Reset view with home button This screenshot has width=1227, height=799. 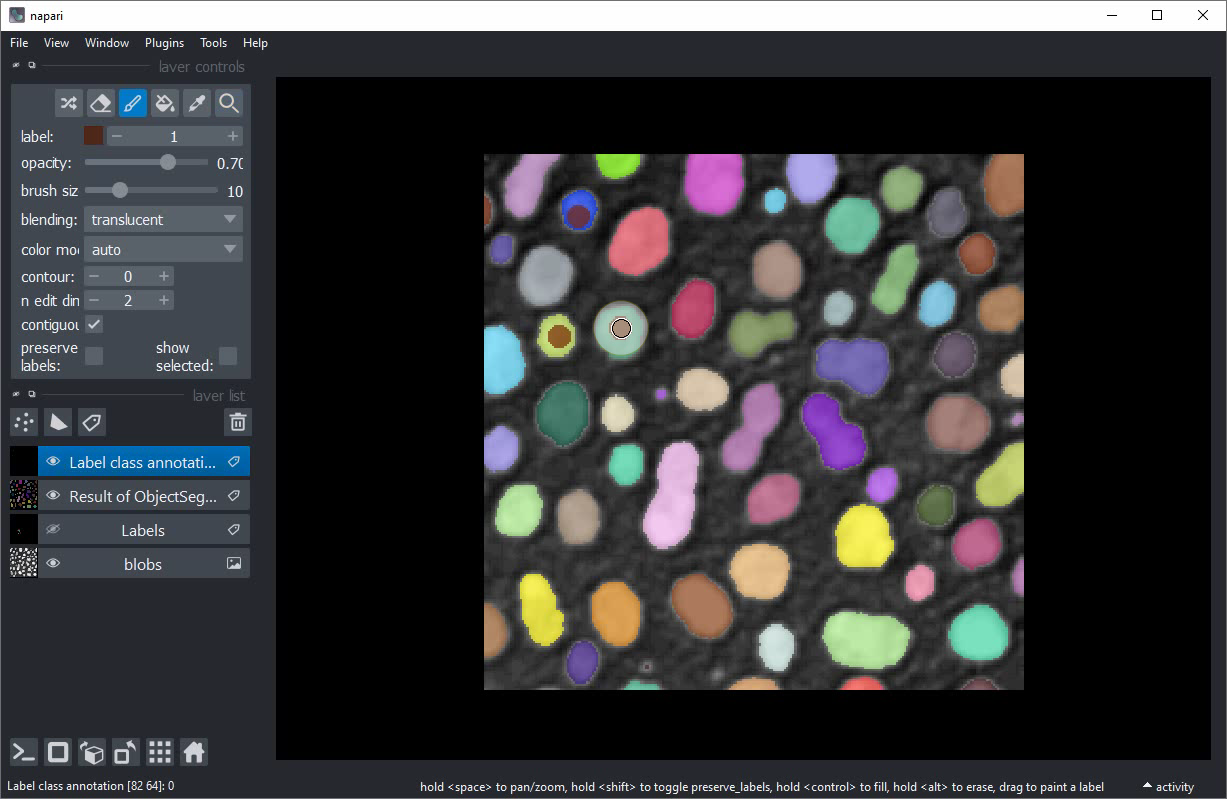pos(194,752)
